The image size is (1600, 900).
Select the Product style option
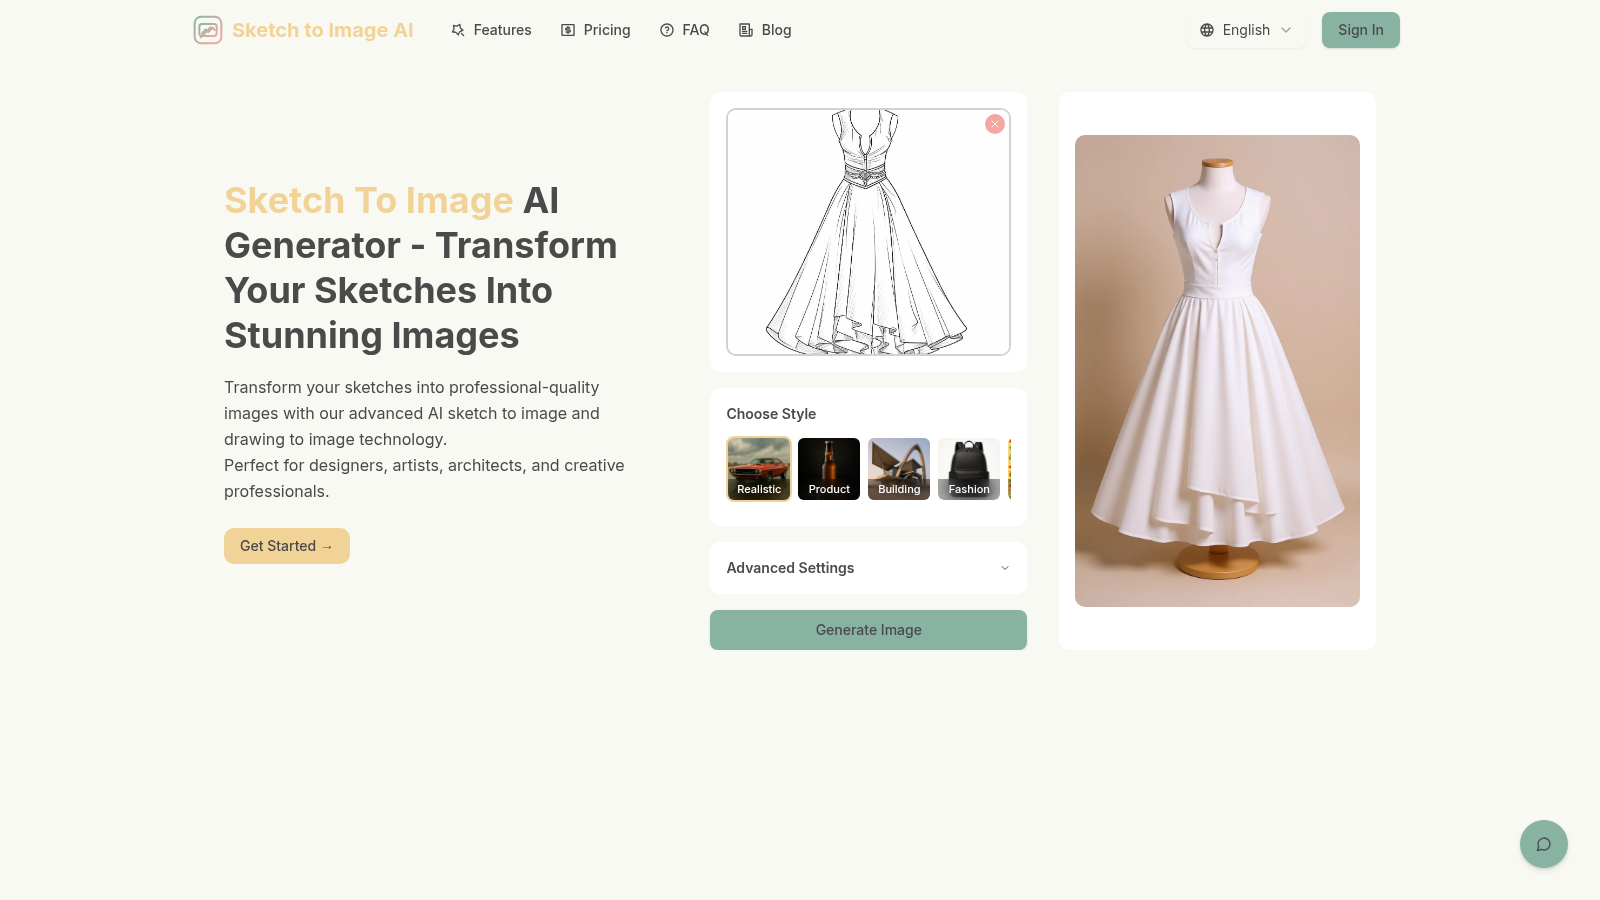click(x=829, y=468)
